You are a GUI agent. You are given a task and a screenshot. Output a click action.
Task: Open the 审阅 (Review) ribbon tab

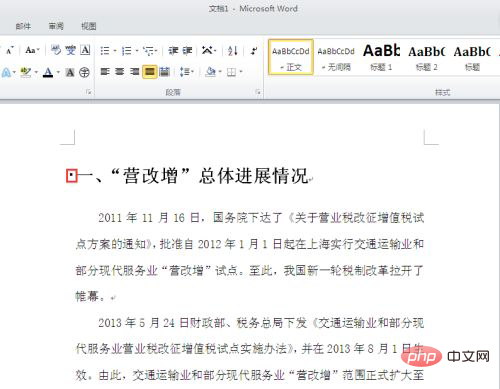point(56,26)
